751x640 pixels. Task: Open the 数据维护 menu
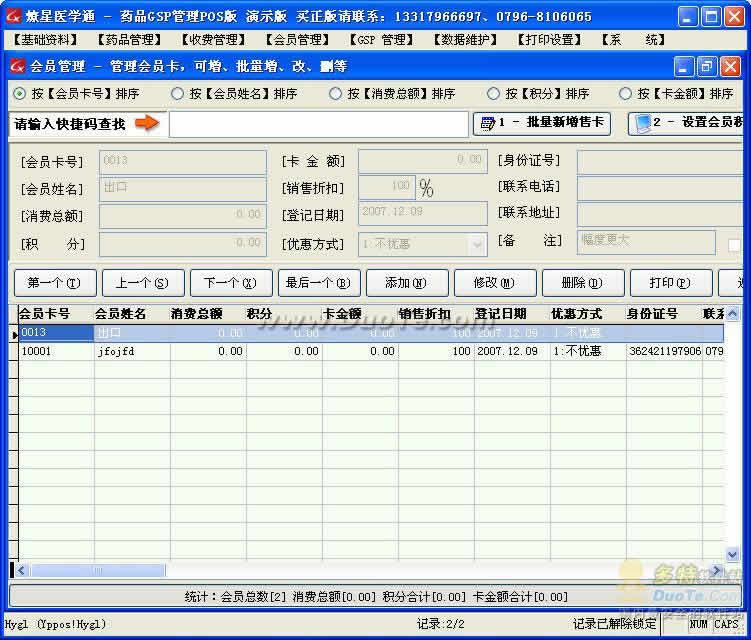tap(466, 40)
